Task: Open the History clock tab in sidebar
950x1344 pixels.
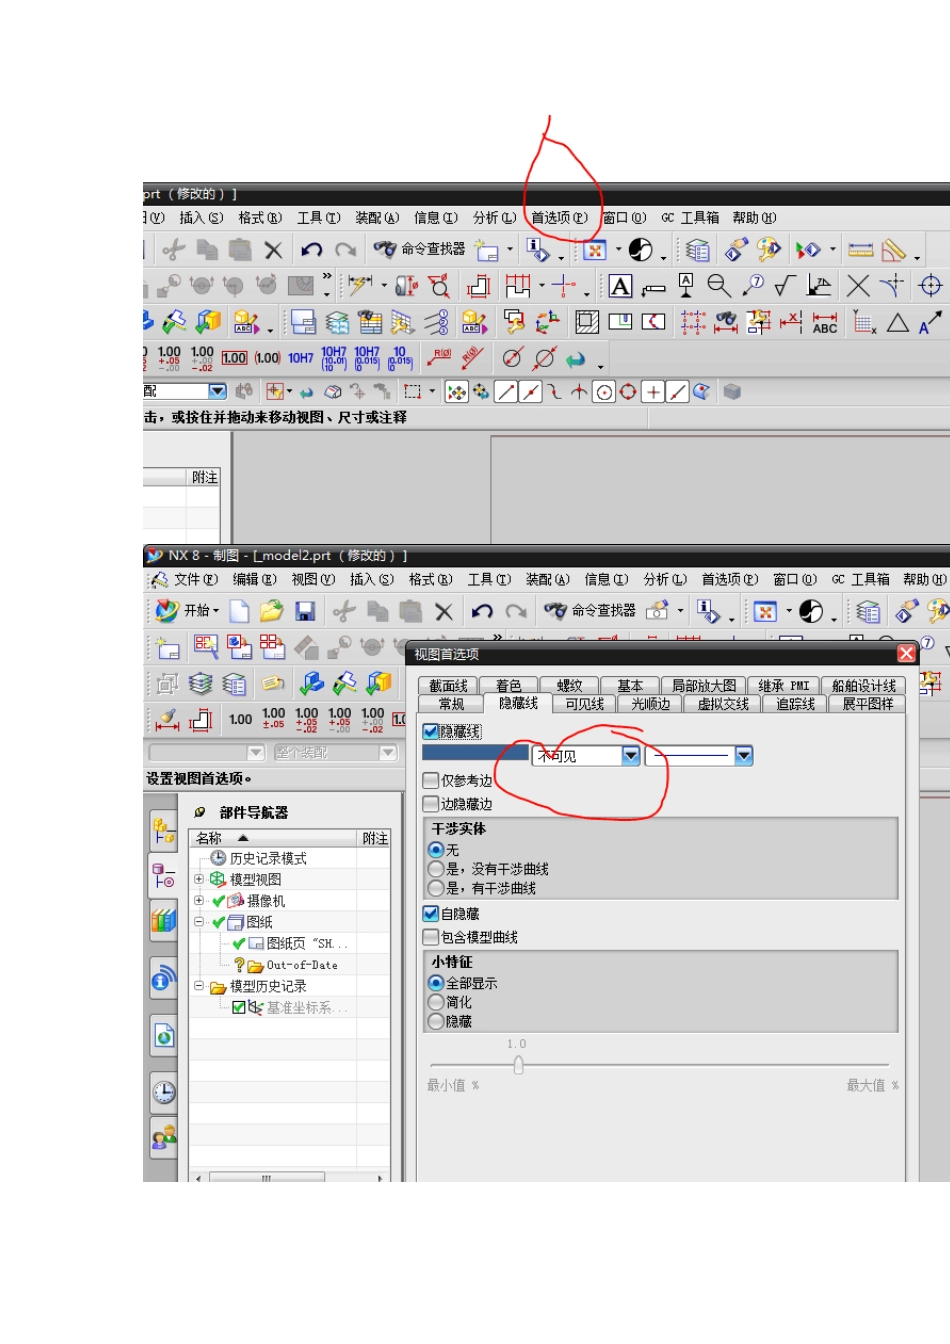Action: [164, 1092]
